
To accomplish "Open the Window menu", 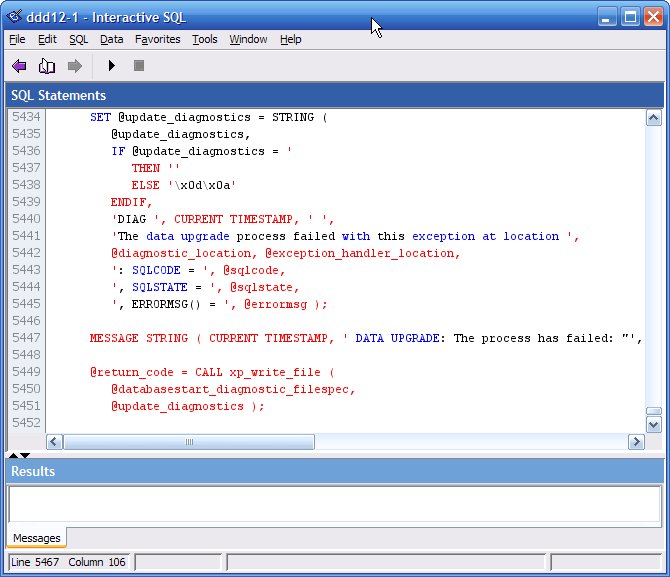I will (x=248, y=39).
